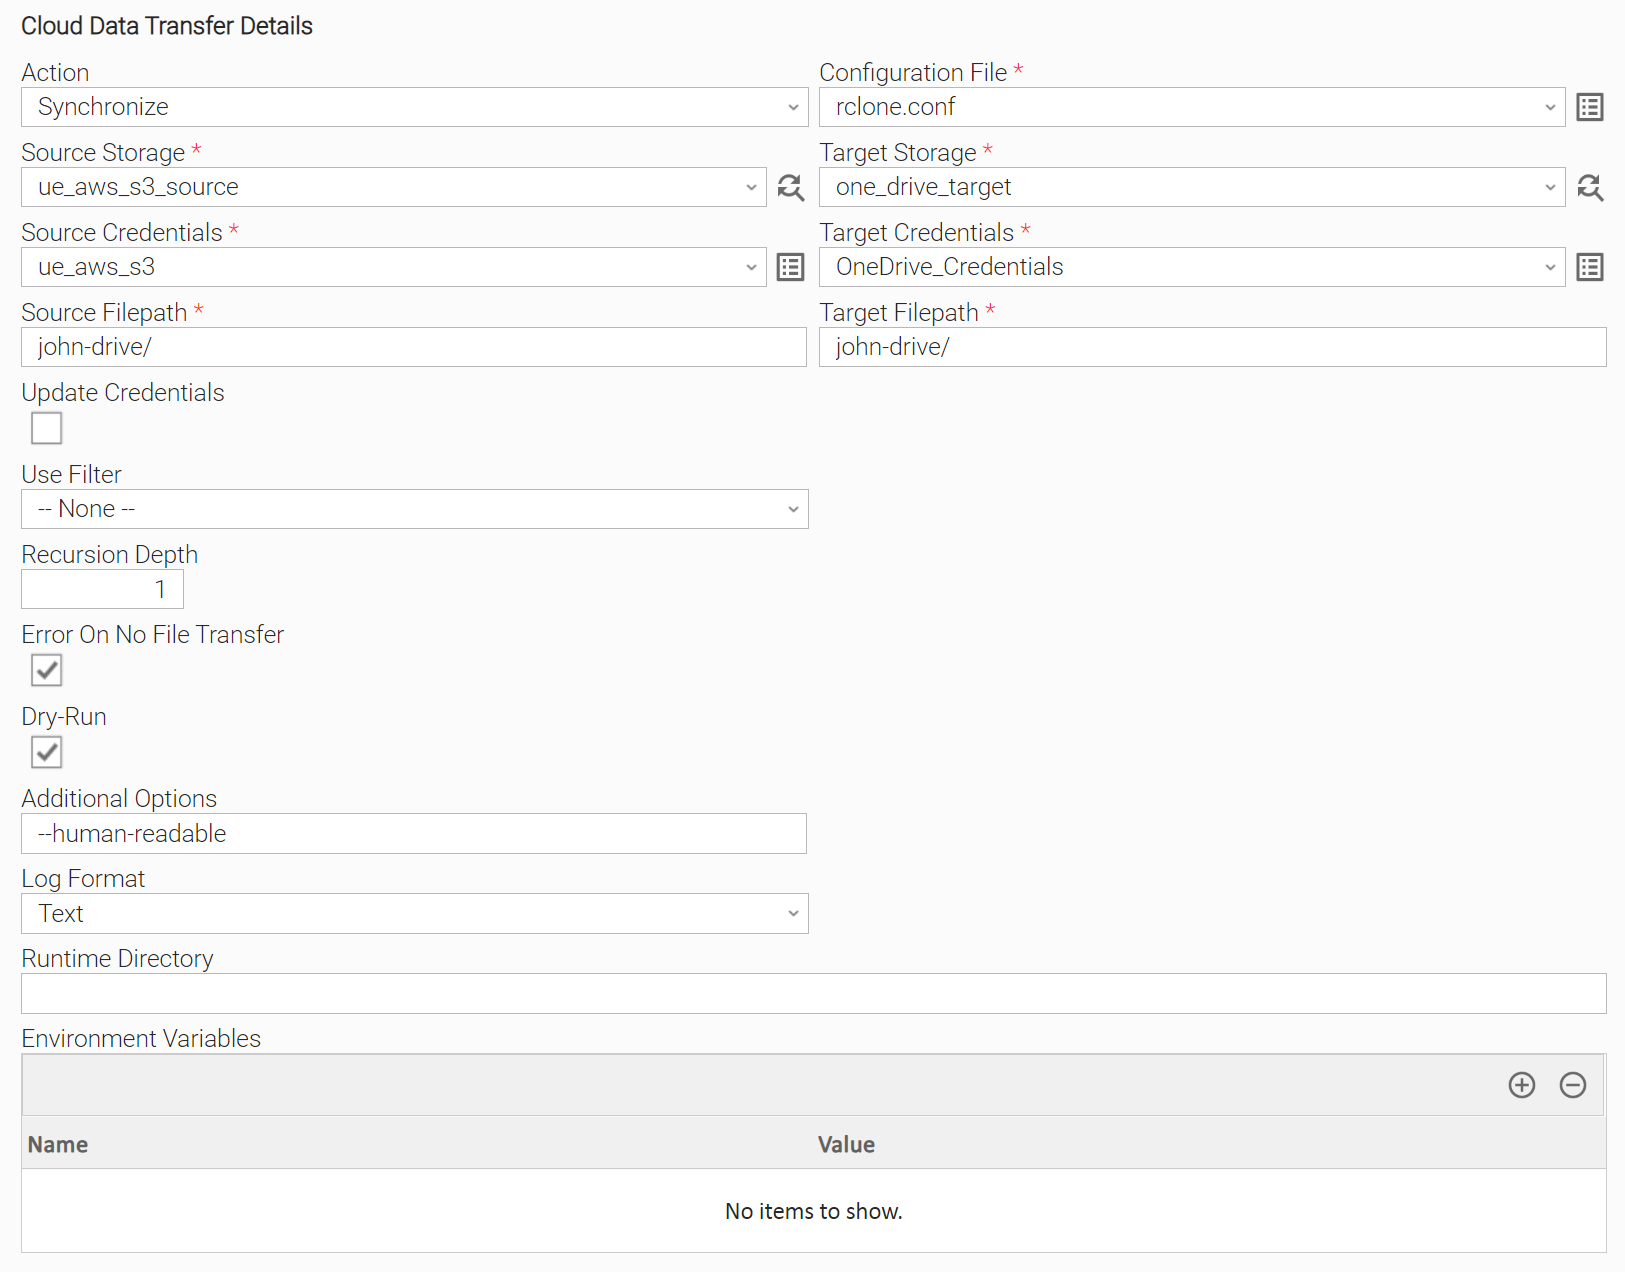Focus the Source Filepath input field

pos(414,347)
